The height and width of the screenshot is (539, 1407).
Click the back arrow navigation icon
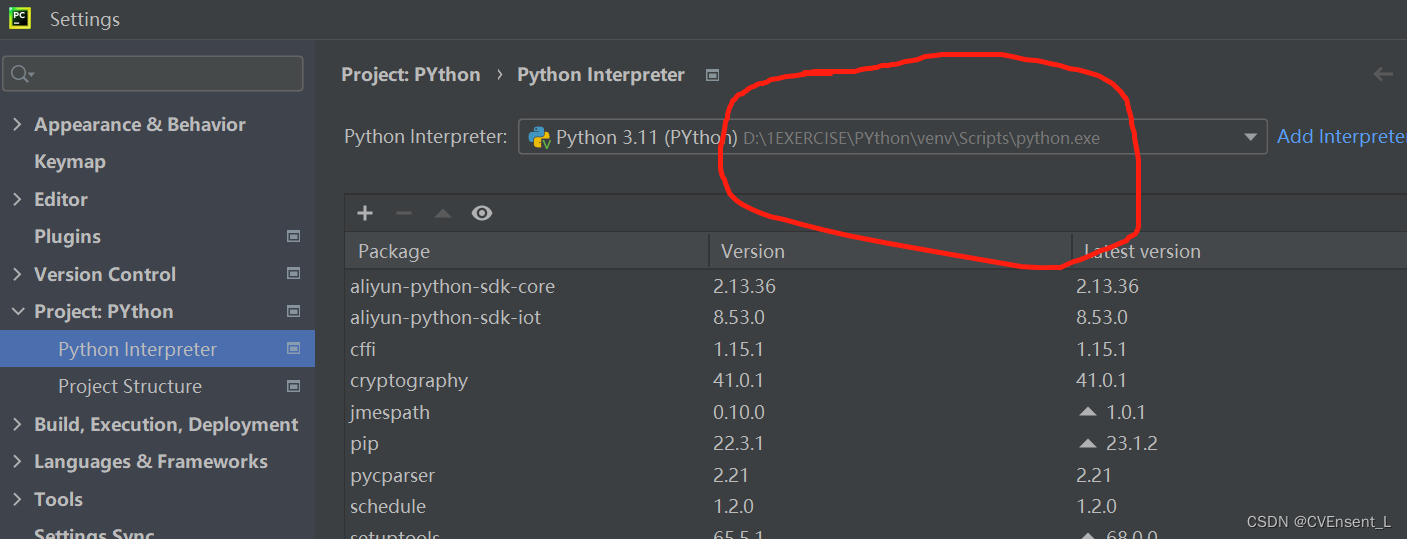(1383, 74)
